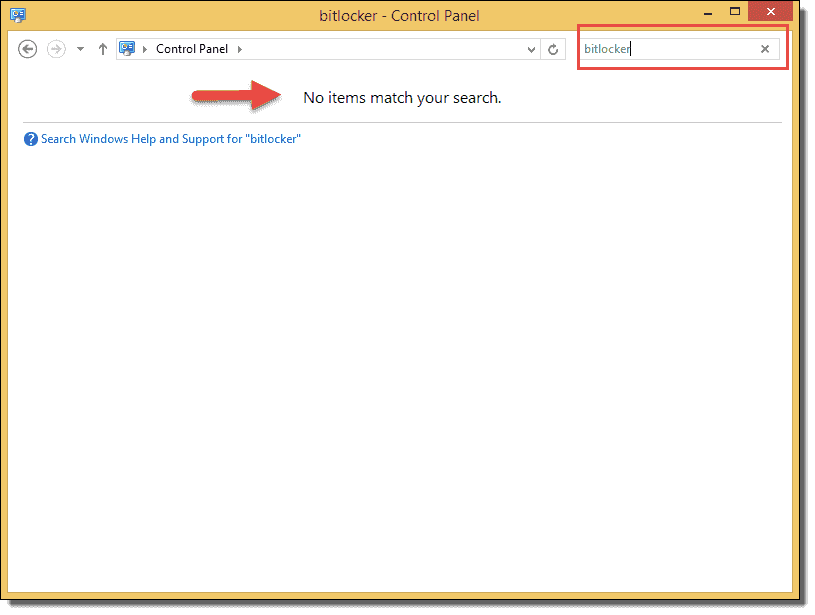Viewport: 815px width, 615px height.
Task: Click the Control Panel icon in address bar
Action: pos(127,48)
